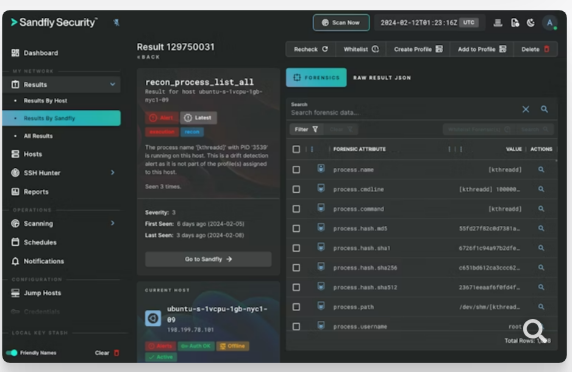Click the search magnifier in forensic search box

coord(544,109)
